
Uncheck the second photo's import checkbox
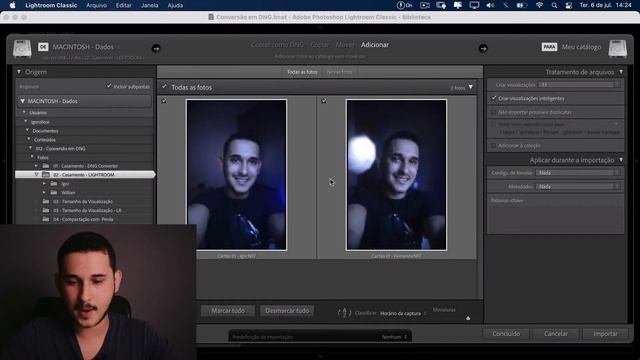click(324, 100)
